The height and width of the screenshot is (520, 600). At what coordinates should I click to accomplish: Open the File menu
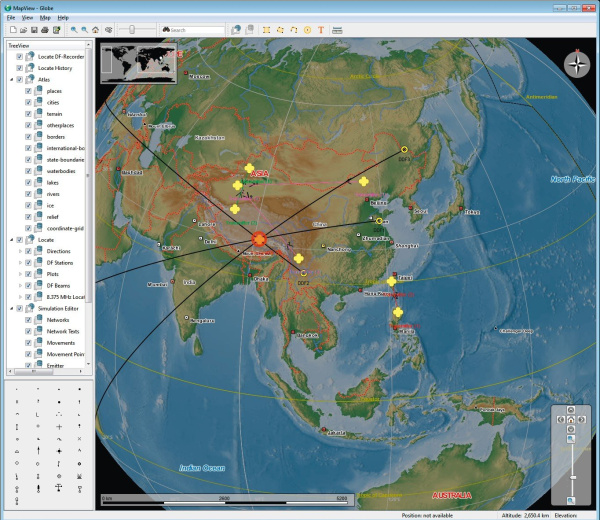point(11,18)
